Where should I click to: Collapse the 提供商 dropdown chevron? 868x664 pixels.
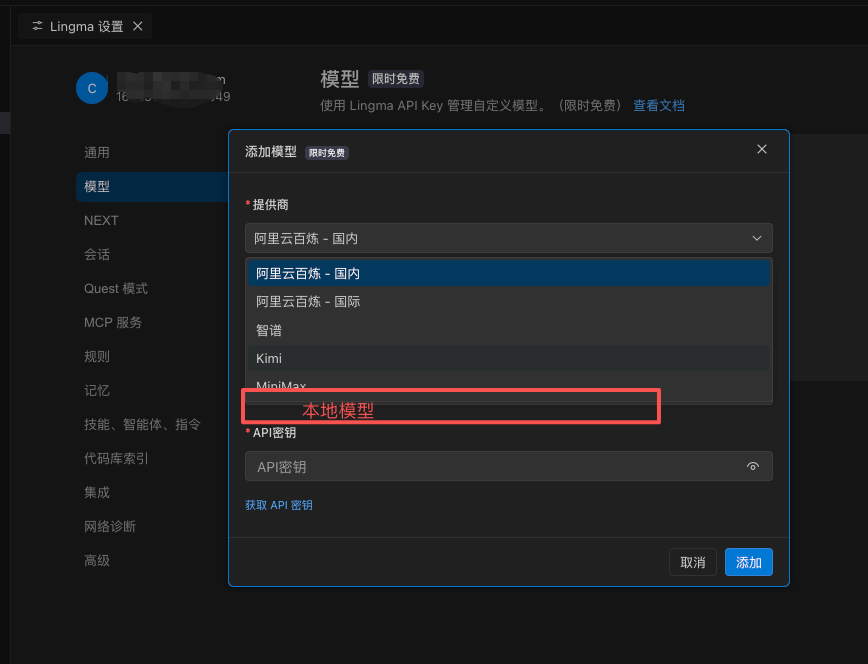(757, 238)
